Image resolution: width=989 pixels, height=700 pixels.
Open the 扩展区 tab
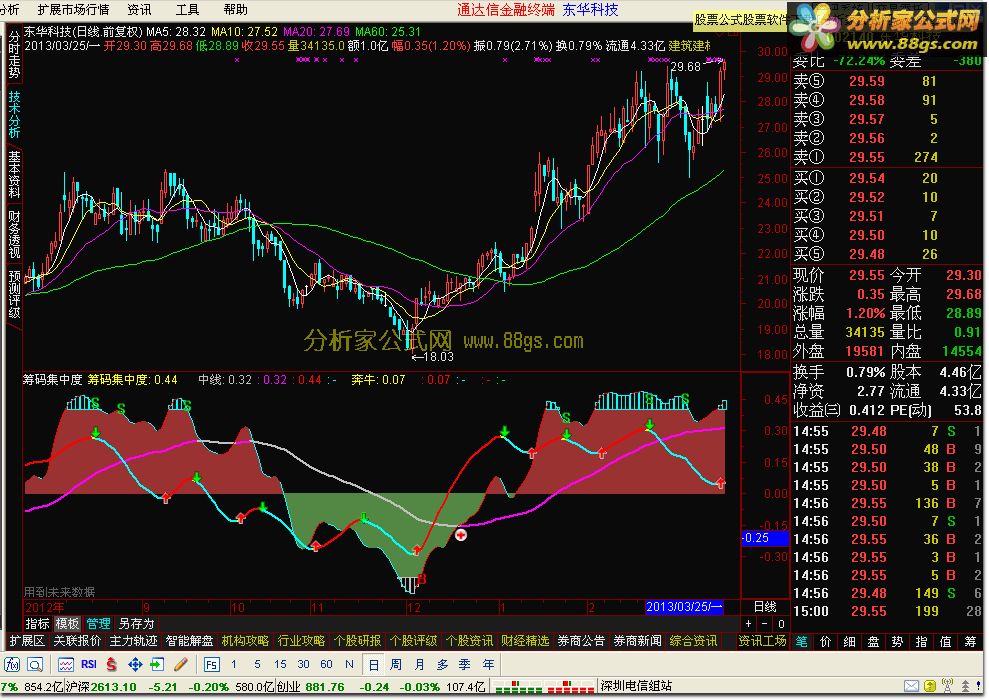[27, 641]
